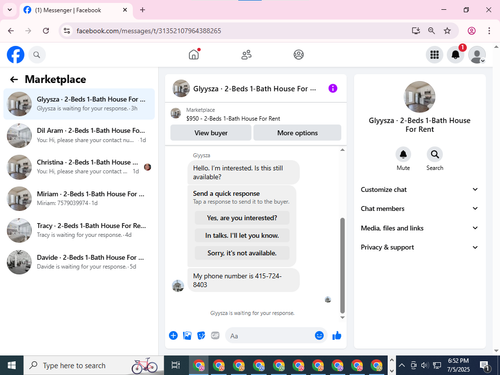The width and height of the screenshot is (500, 375).
Task: Choose a sticker icon in composer
Action: click(201, 335)
